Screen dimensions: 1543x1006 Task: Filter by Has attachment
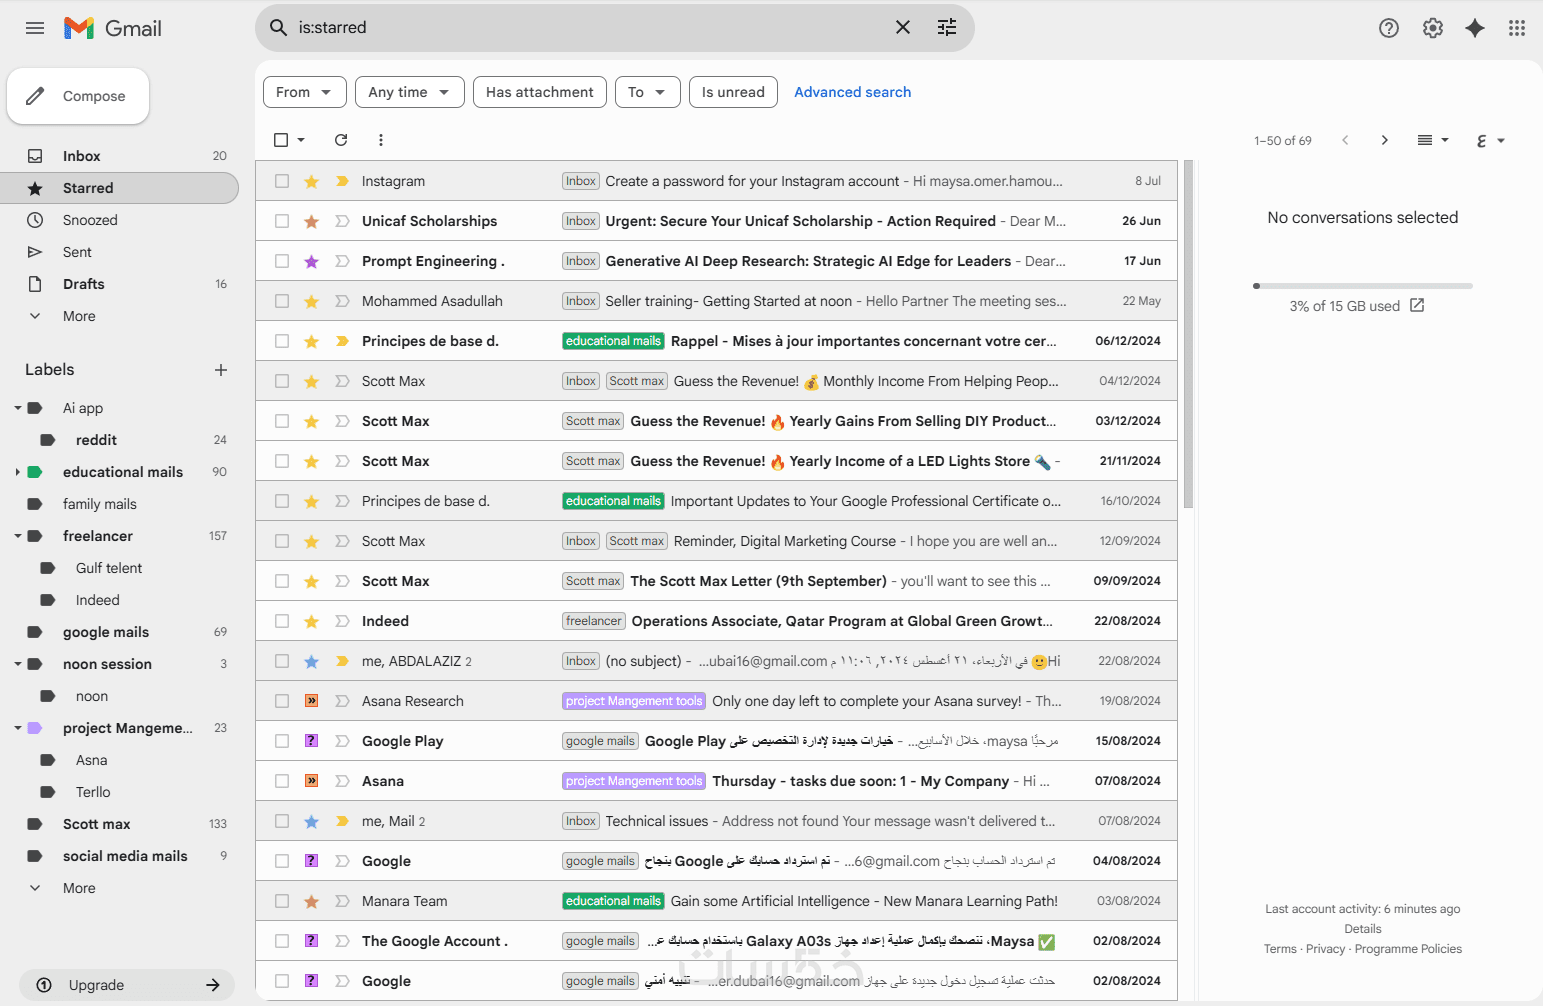540,92
